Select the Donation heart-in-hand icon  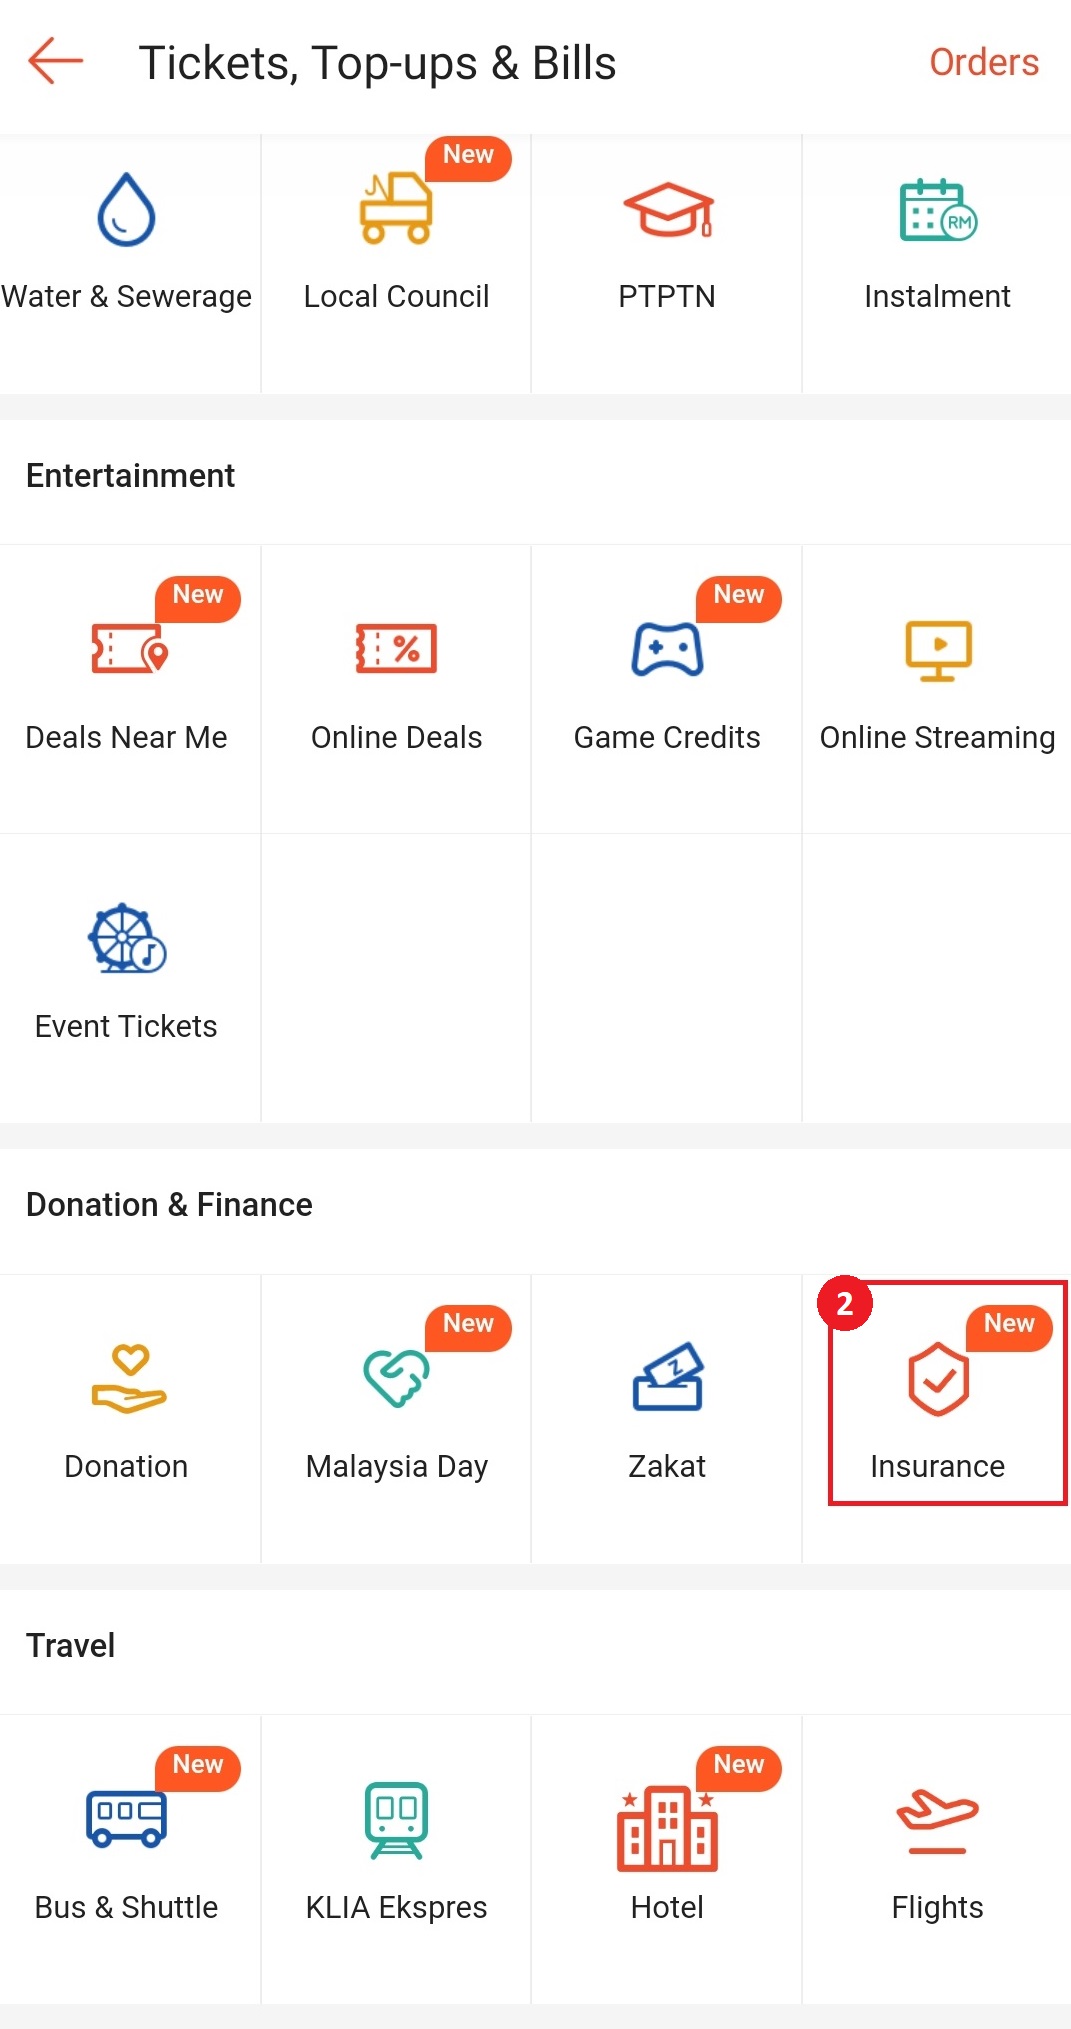pos(126,1380)
